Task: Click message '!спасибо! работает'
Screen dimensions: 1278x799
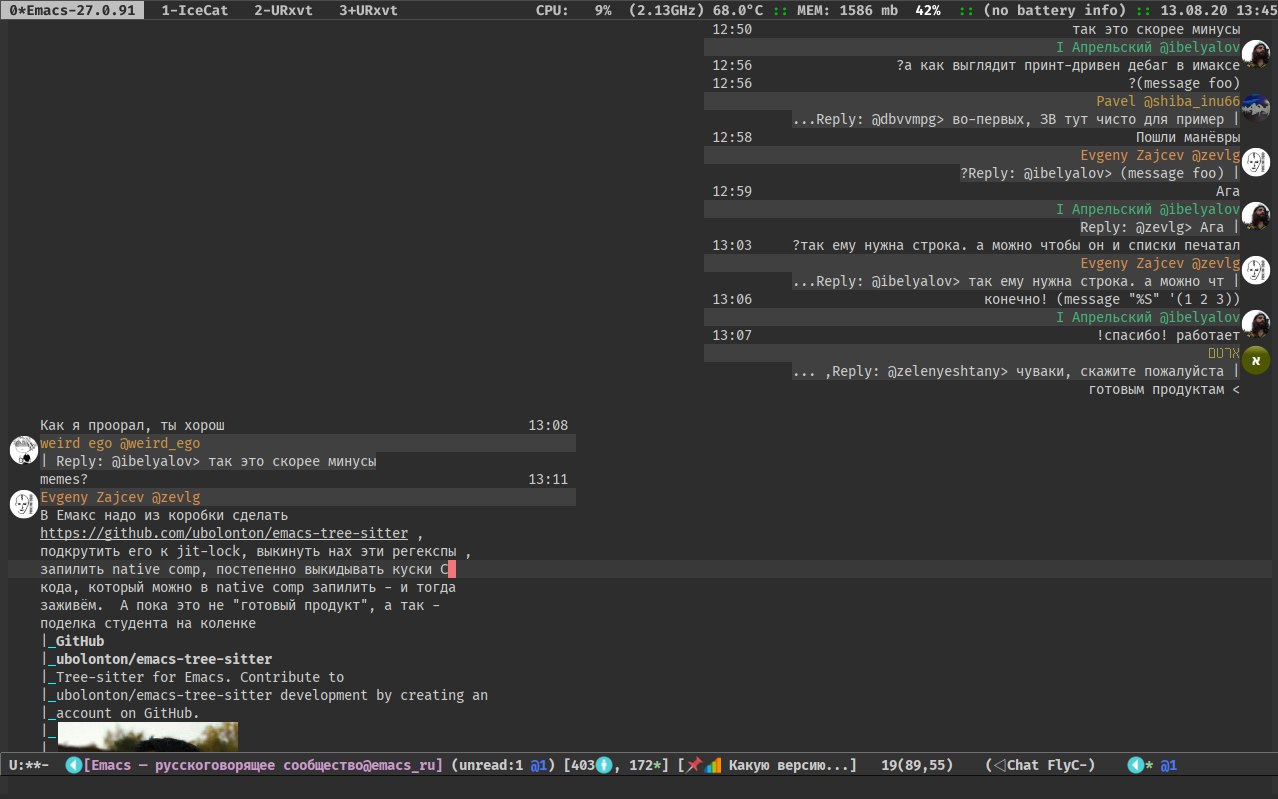Action: [x=1168, y=335]
